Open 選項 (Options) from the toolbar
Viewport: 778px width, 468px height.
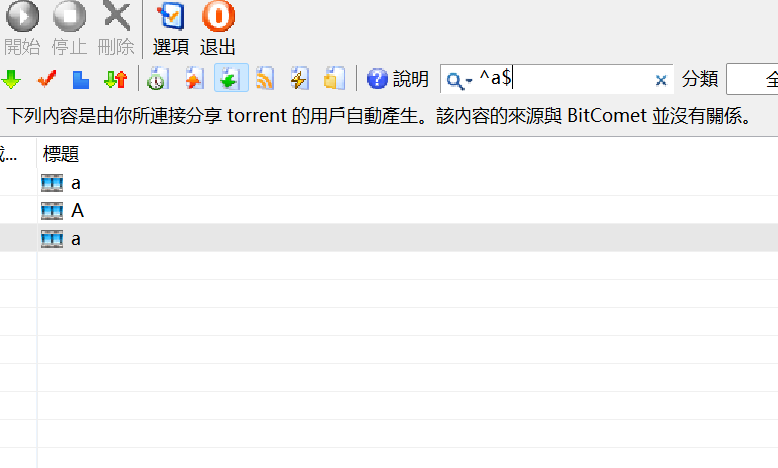point(171,28)
